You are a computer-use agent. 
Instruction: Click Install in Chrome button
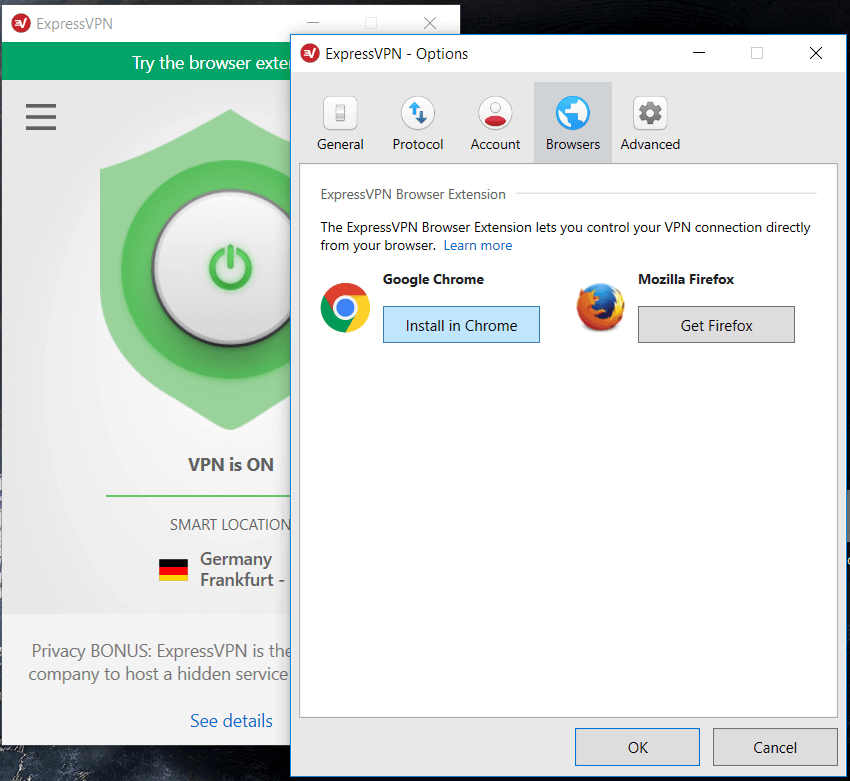[x=461, y=325]
